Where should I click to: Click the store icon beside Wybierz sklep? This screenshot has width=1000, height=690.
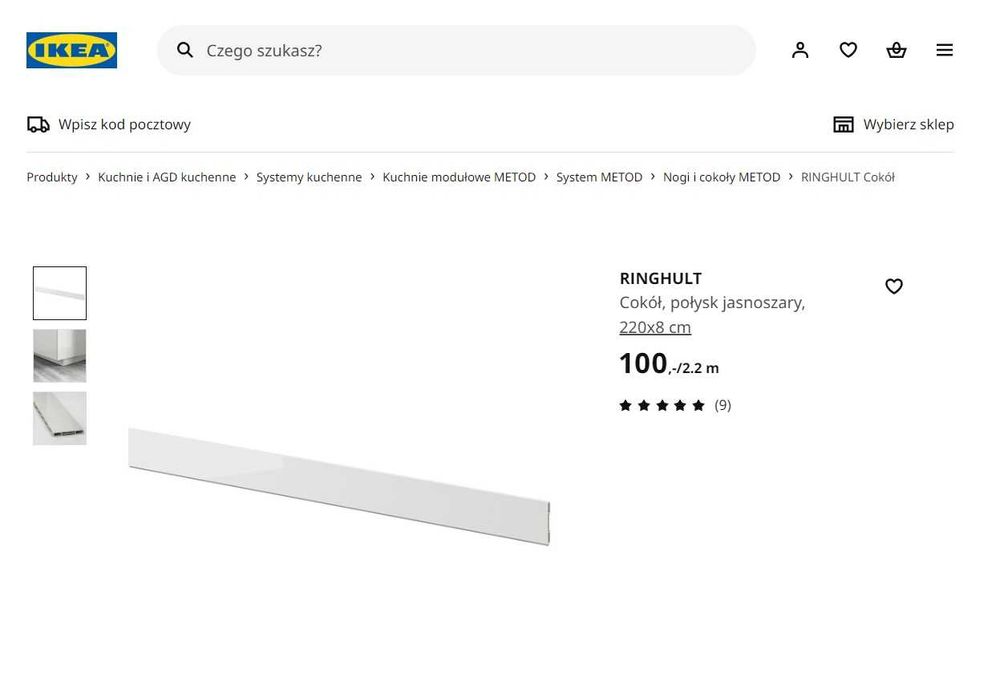pyautogui.click(x=844, y=125)
